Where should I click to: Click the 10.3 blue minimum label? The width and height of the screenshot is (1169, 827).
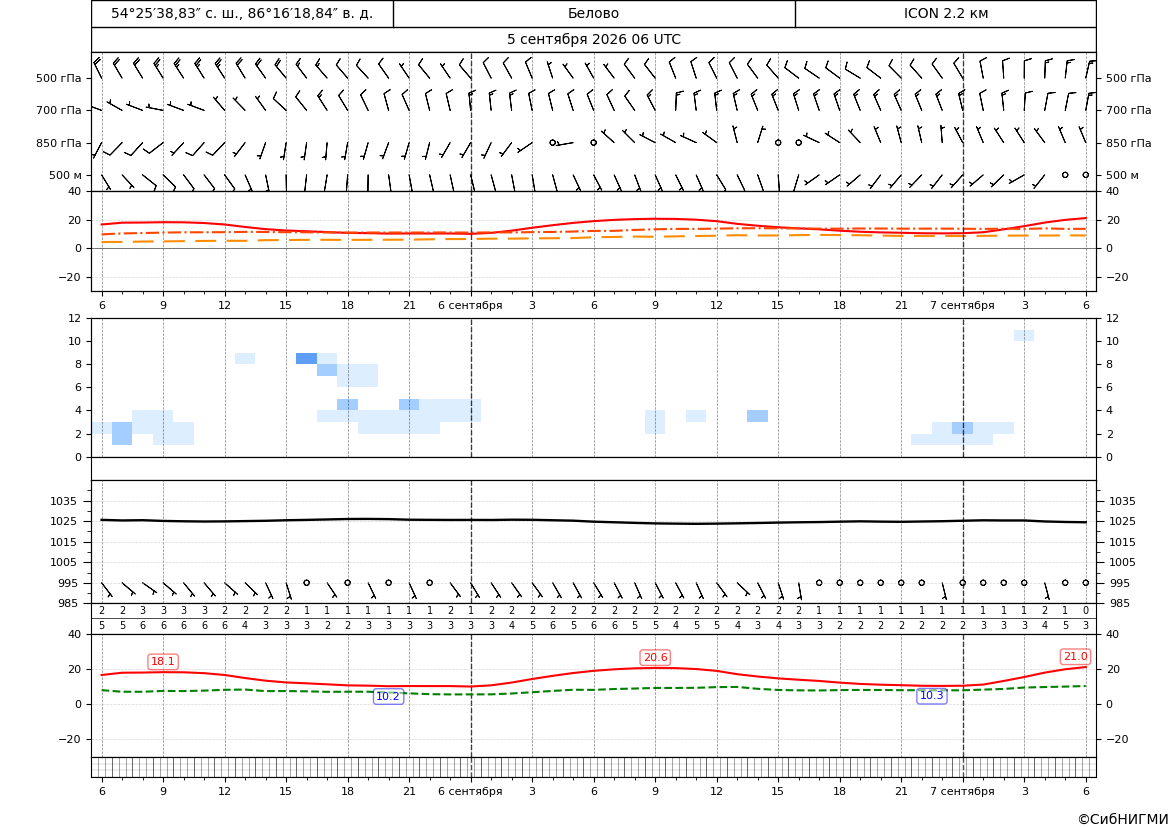931,695
